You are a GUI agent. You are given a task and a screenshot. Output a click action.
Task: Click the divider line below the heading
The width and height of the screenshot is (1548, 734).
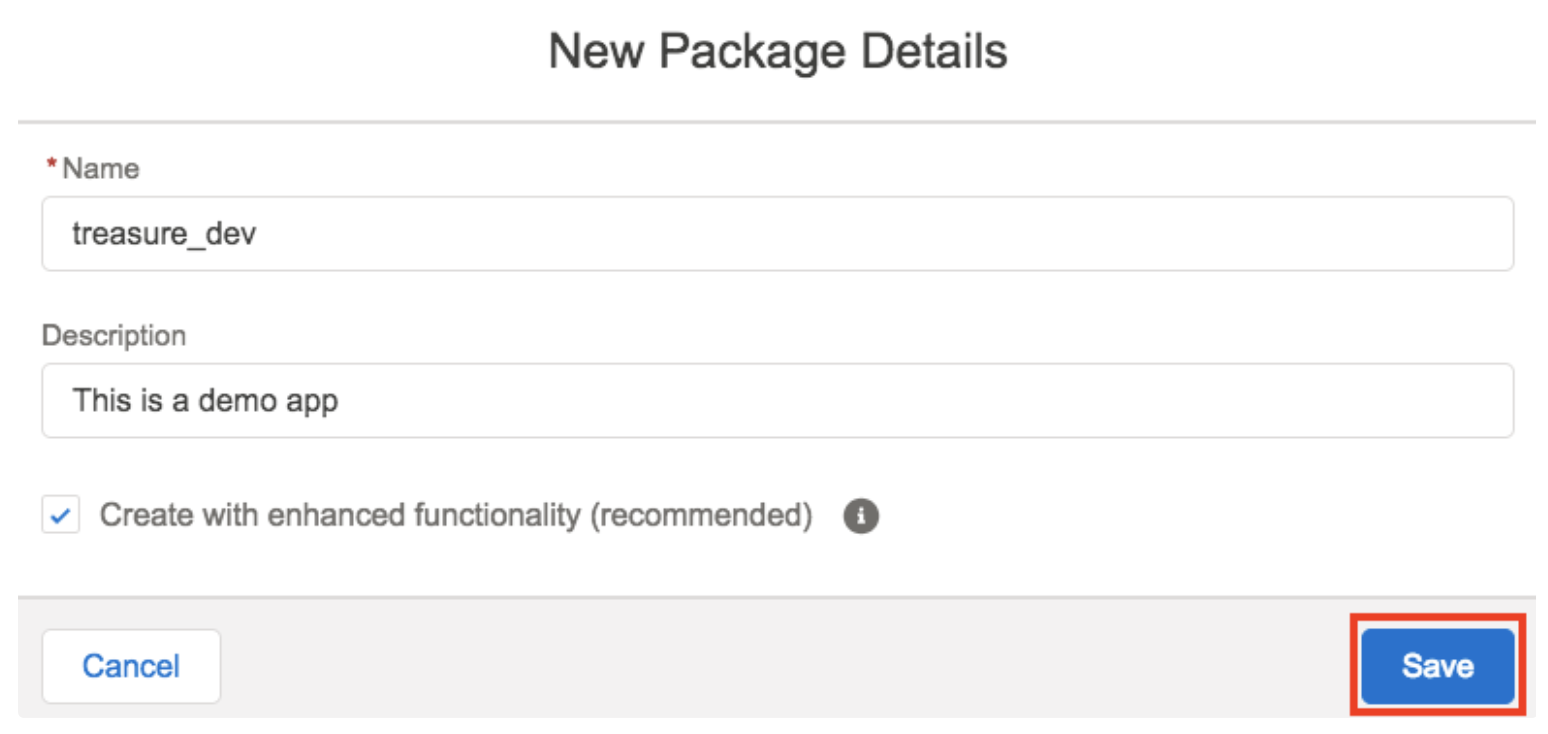(777, 123)
